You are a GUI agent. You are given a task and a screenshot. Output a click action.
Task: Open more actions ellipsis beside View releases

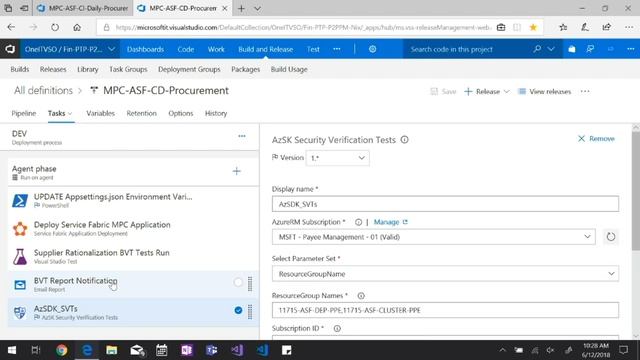(585, 91)
